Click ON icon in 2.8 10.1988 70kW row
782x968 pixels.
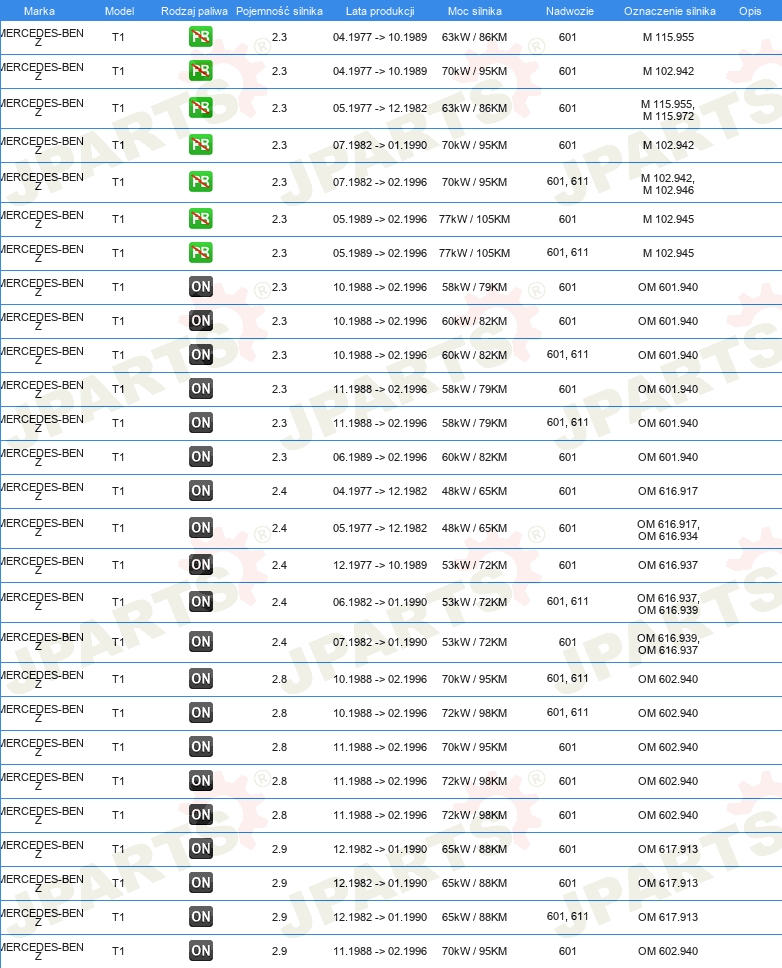coord(201,678)
